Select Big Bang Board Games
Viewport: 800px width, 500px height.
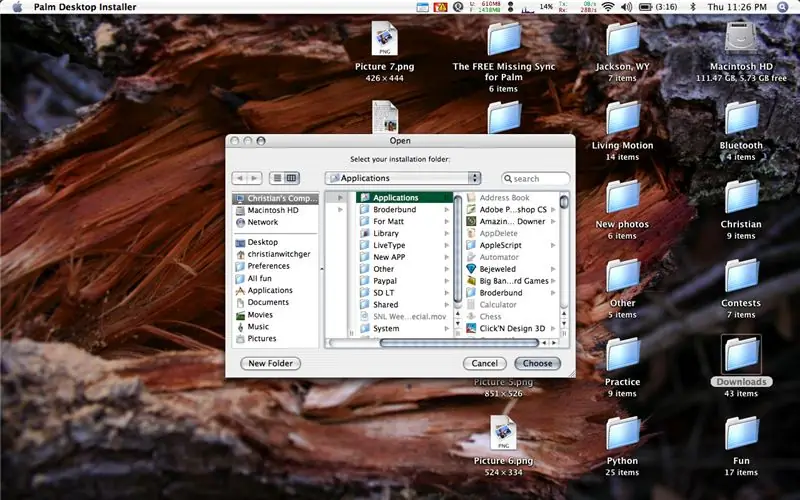coord(511,281)
